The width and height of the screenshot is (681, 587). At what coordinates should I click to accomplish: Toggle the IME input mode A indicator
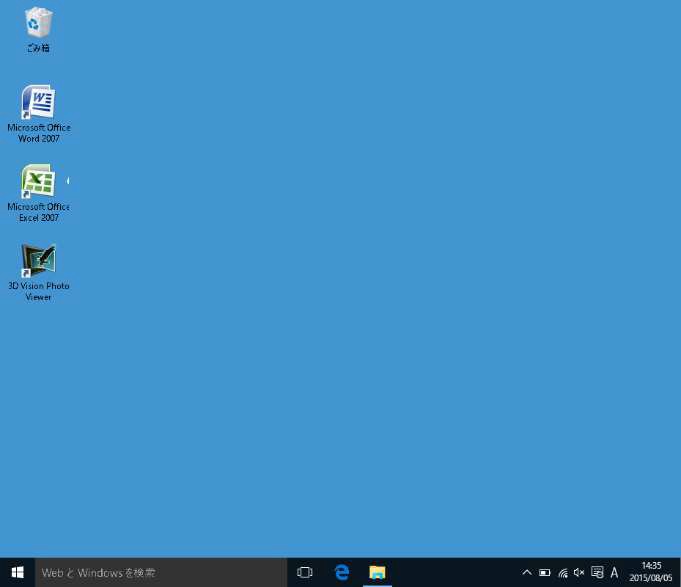tap(614, 572)
